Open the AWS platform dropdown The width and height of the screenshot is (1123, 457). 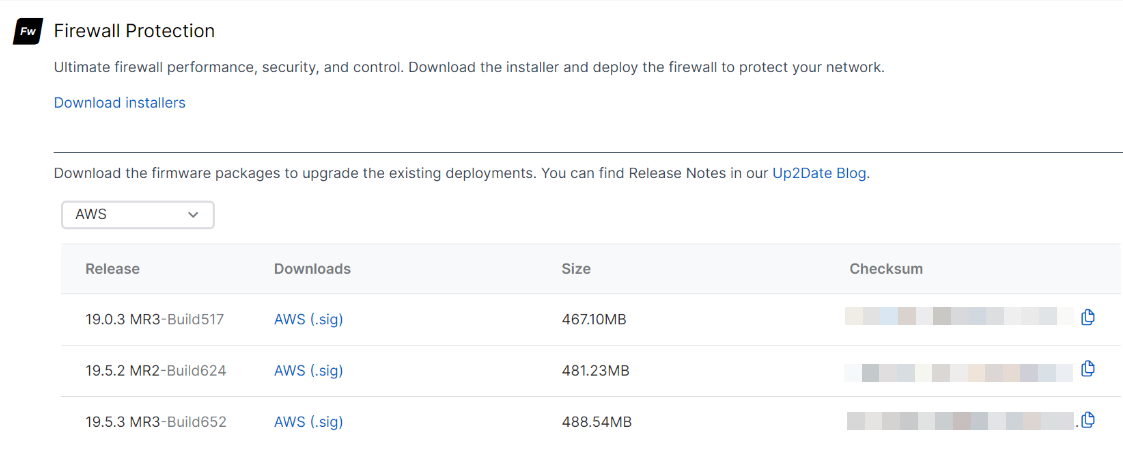138,215
